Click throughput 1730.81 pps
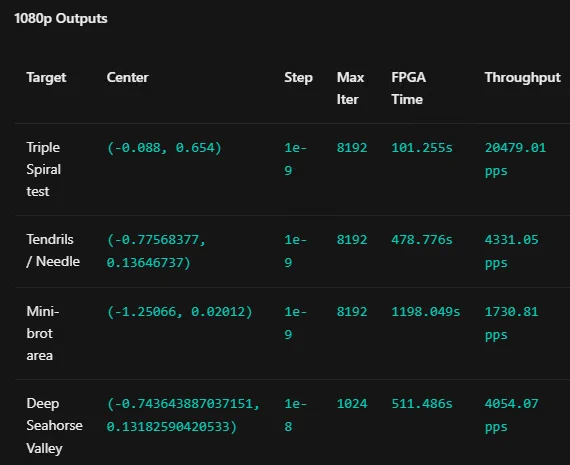 (x=511, y=323)
